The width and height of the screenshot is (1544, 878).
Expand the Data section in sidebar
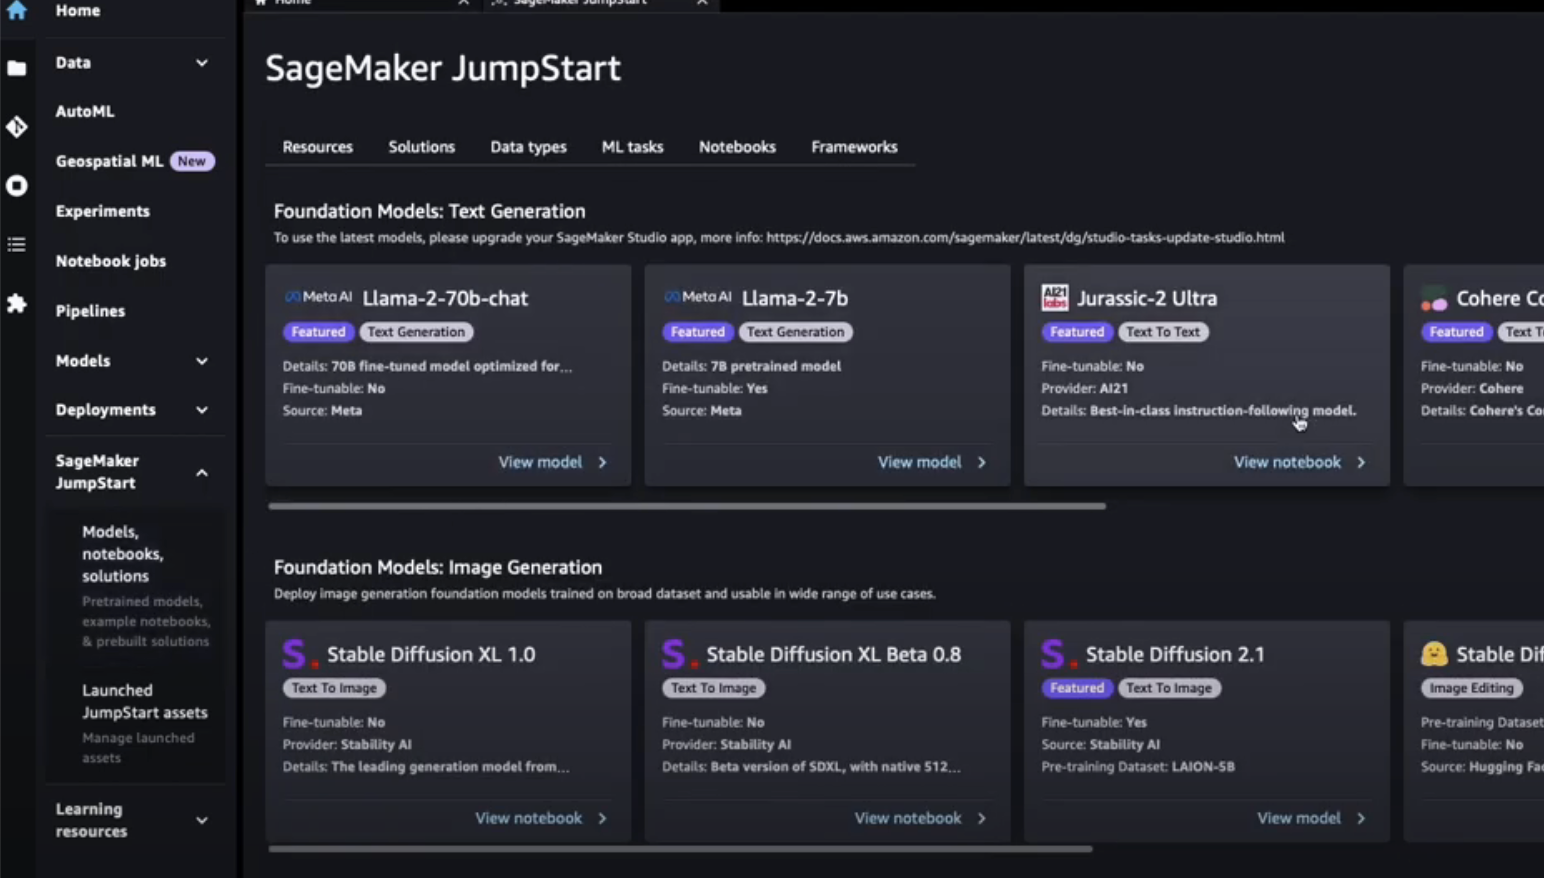201,62
